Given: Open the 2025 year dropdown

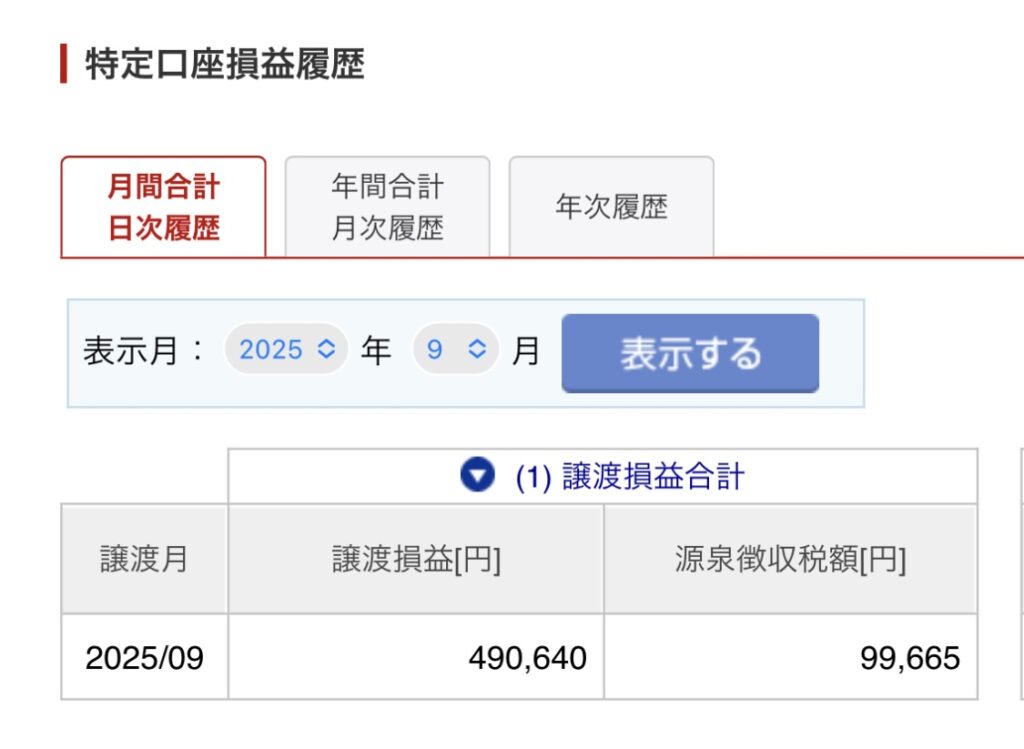Looking at the screenshot, I should coord(286,349).
